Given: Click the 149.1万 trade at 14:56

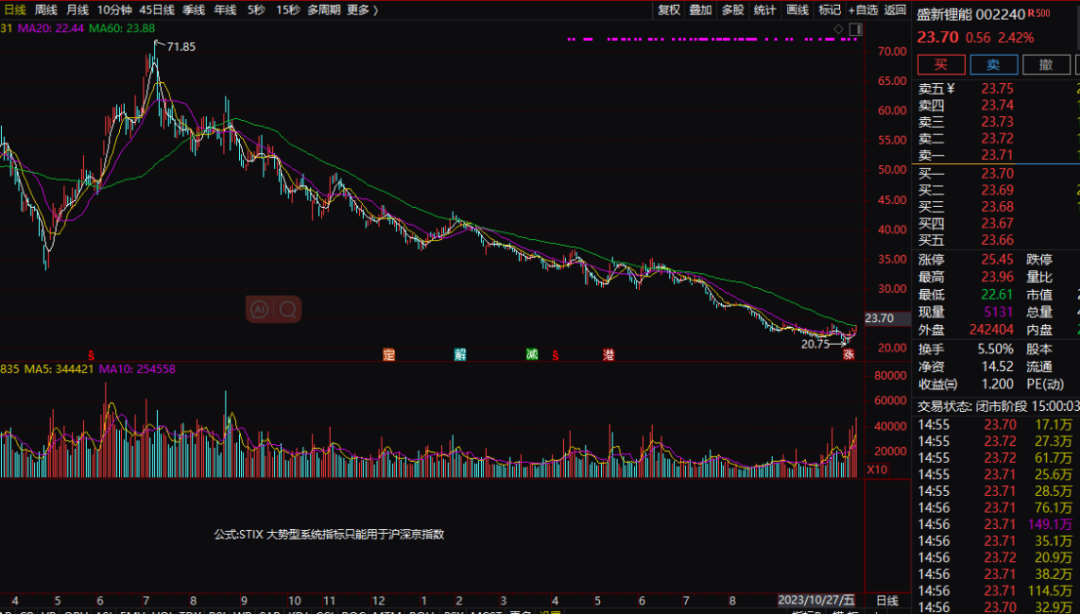Looking at the screenshot, I should [1050, 525].
